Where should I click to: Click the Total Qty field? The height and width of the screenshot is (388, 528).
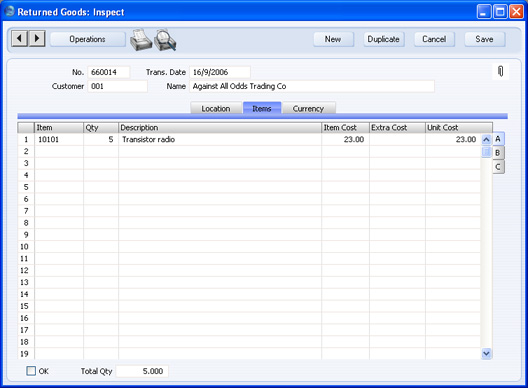tap(142, 371)
